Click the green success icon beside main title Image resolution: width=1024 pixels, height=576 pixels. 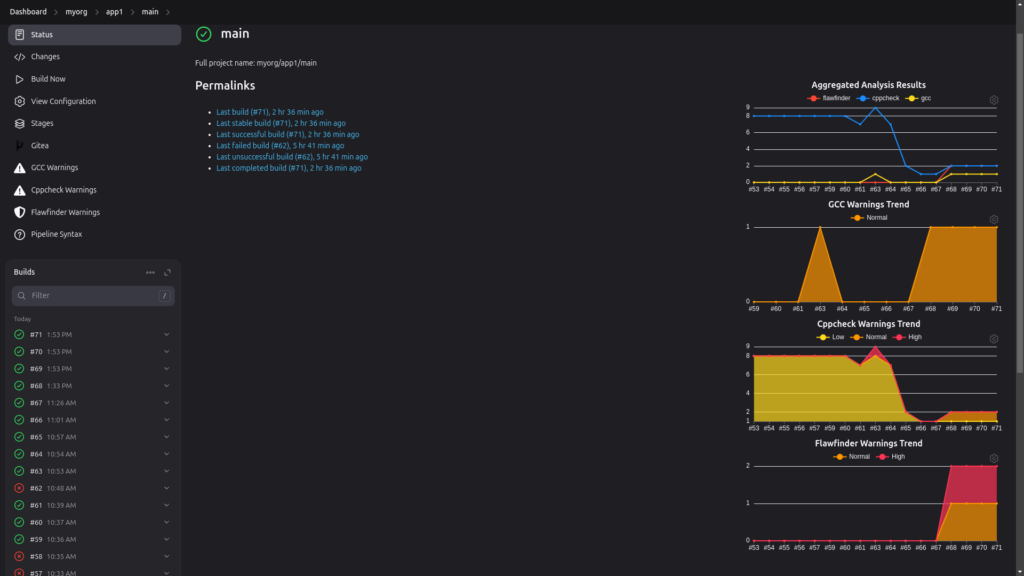pos(204,34)
